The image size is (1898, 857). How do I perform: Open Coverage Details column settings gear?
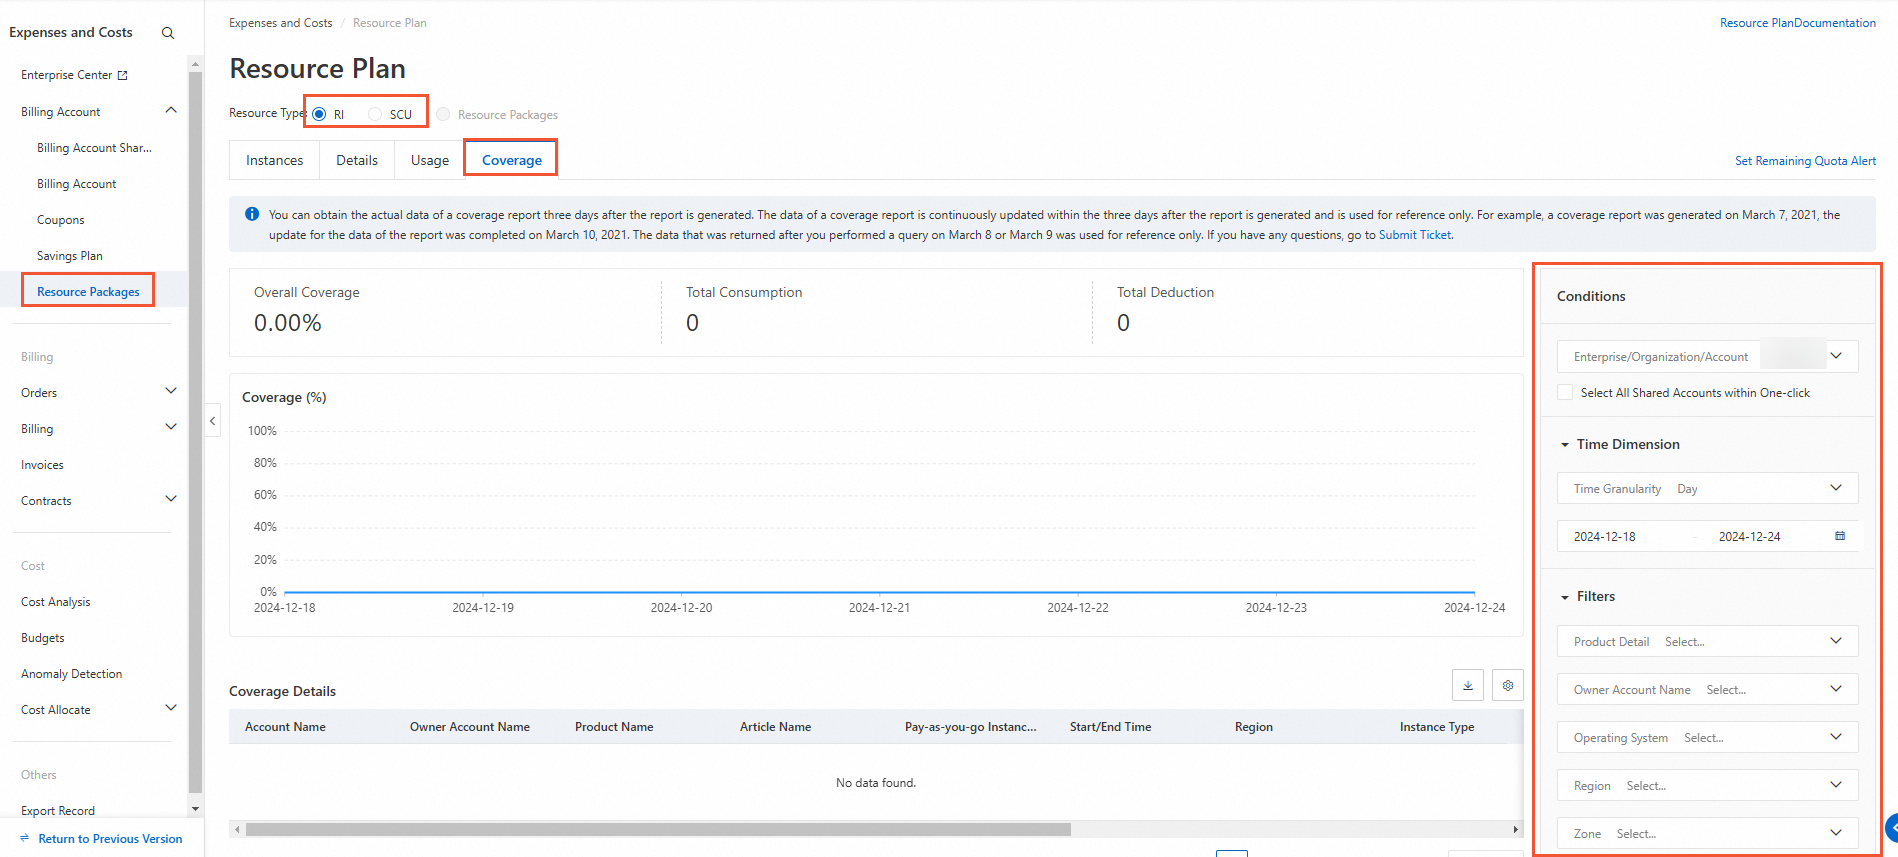tap(1508, 685)
